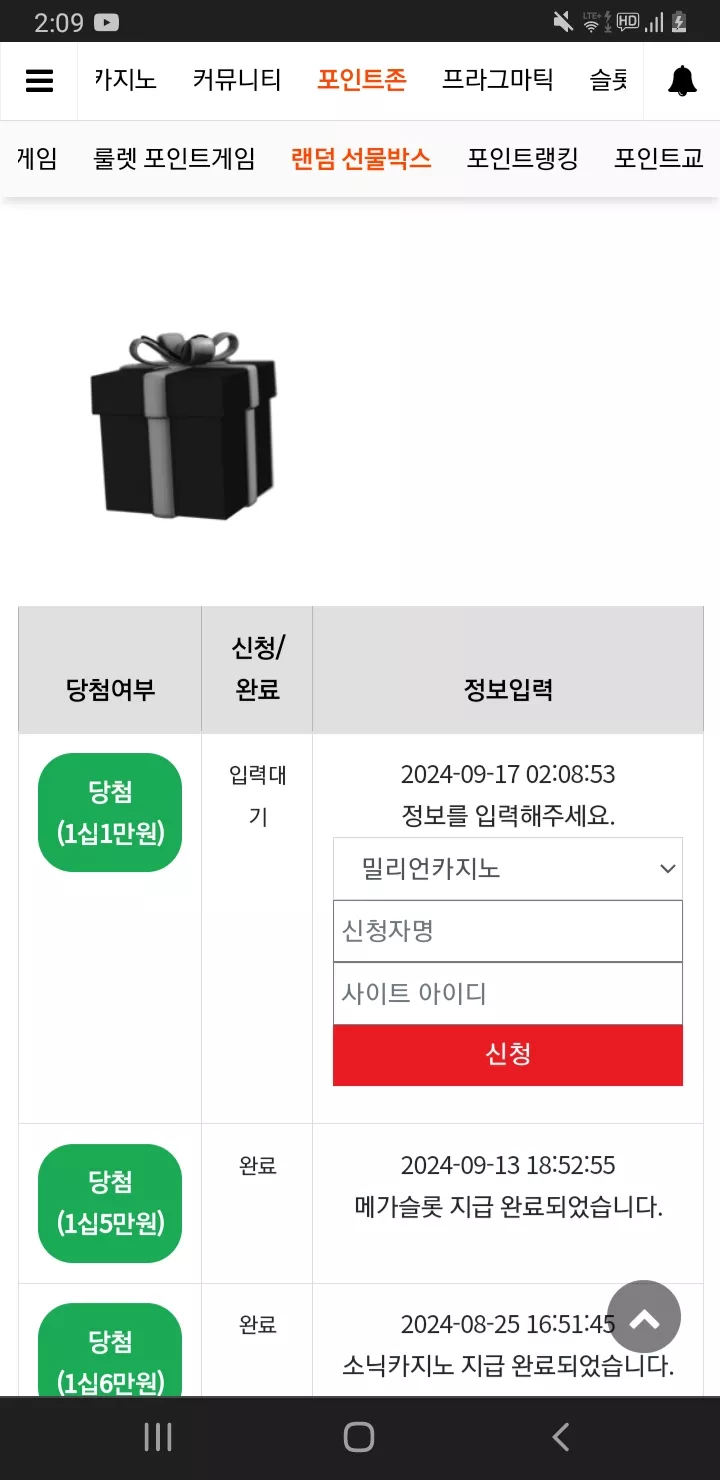Open the 커뮤니티 menu item
Screen dimensions: 720x1480
point(237,80)
